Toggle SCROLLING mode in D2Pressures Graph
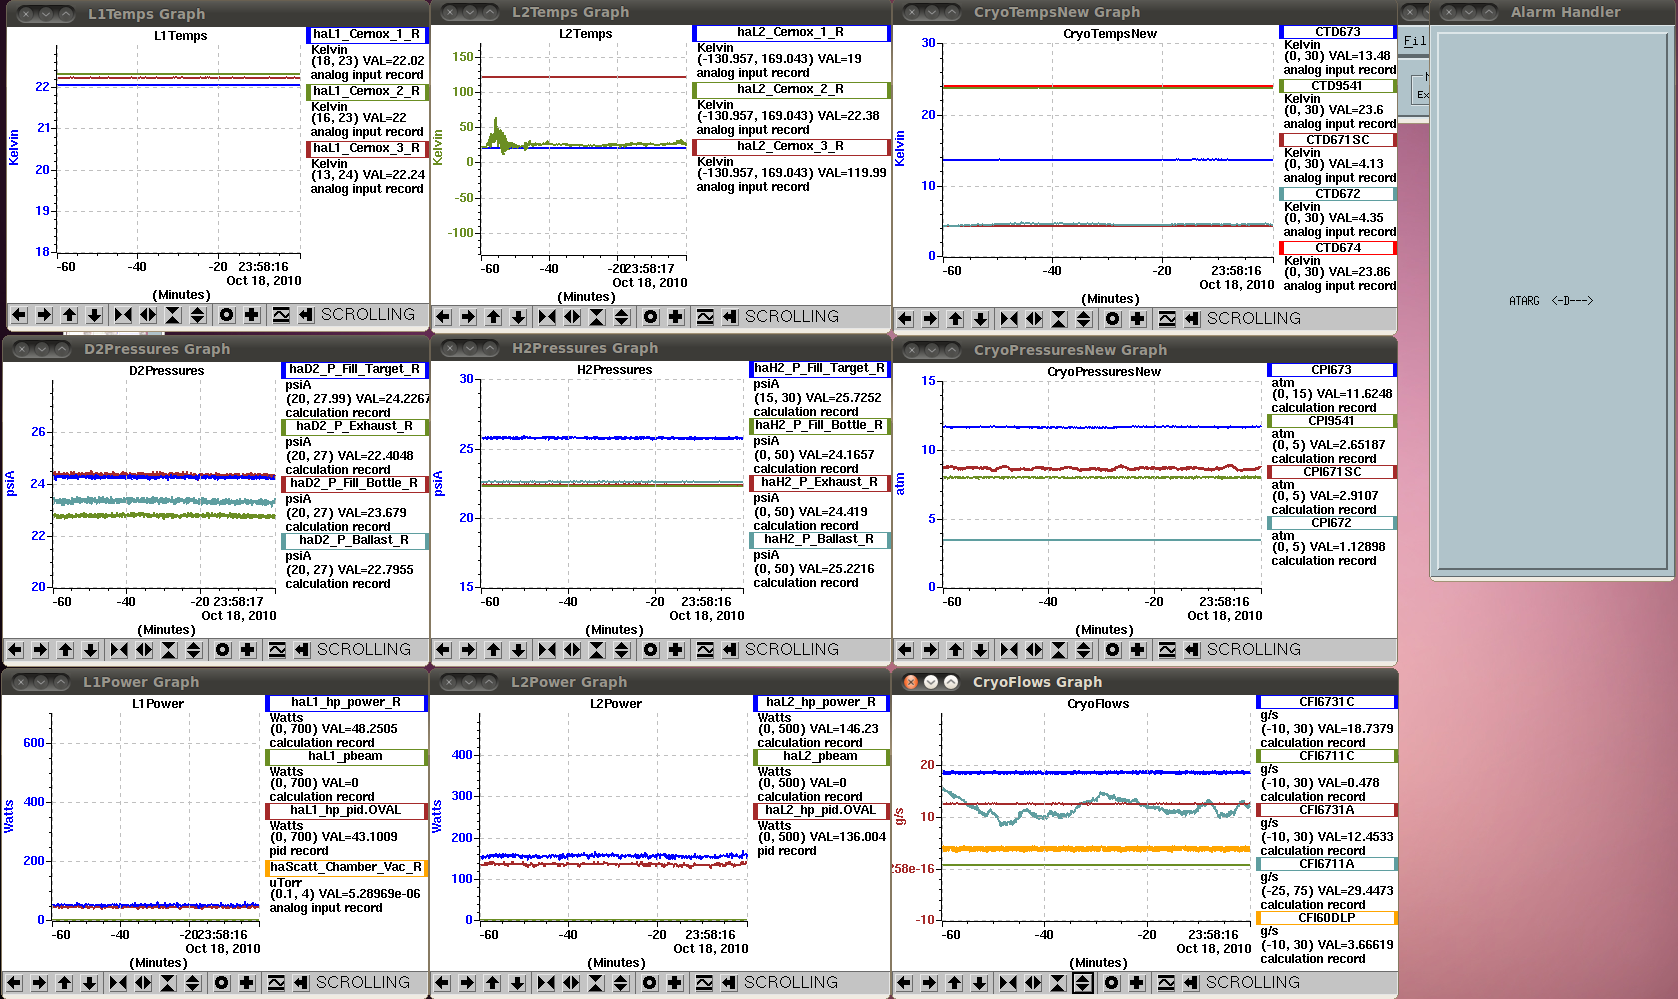 364,650
